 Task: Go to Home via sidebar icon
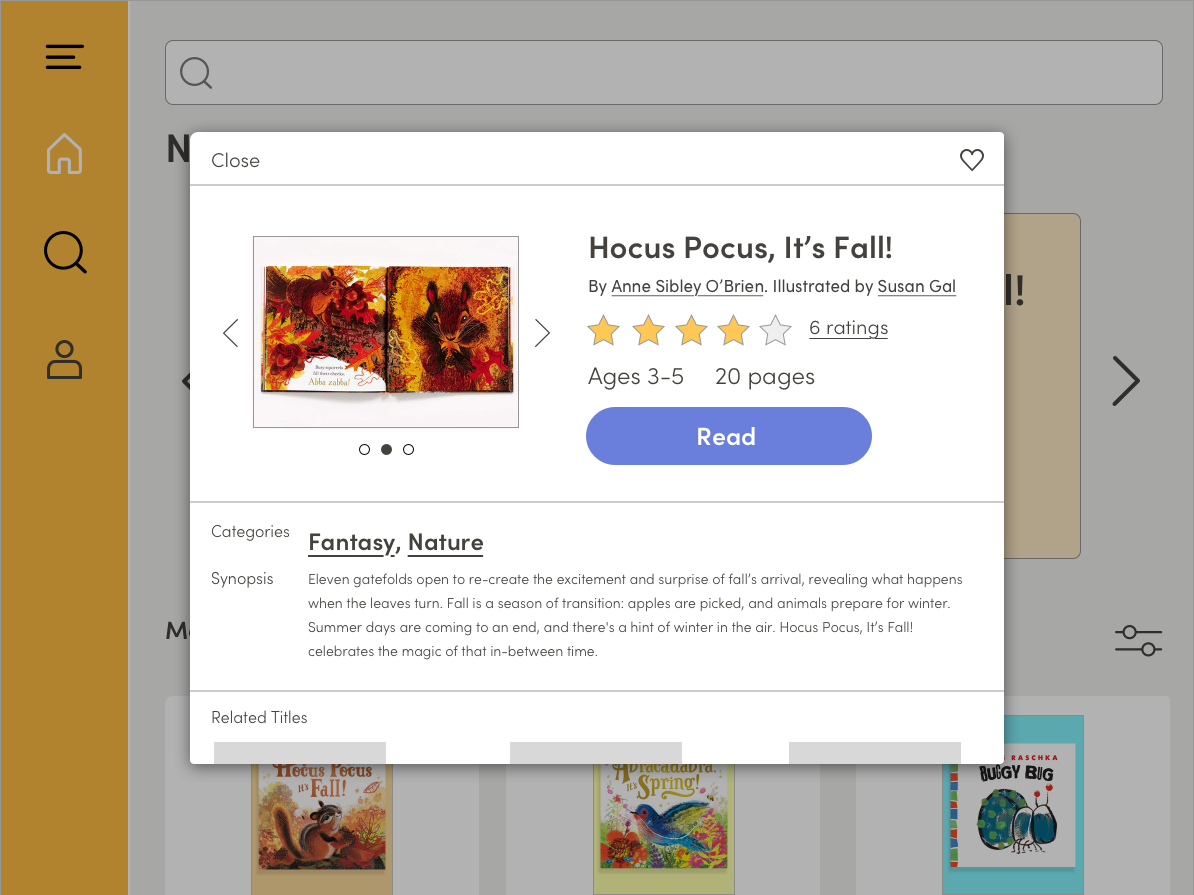tap(64, 154)
